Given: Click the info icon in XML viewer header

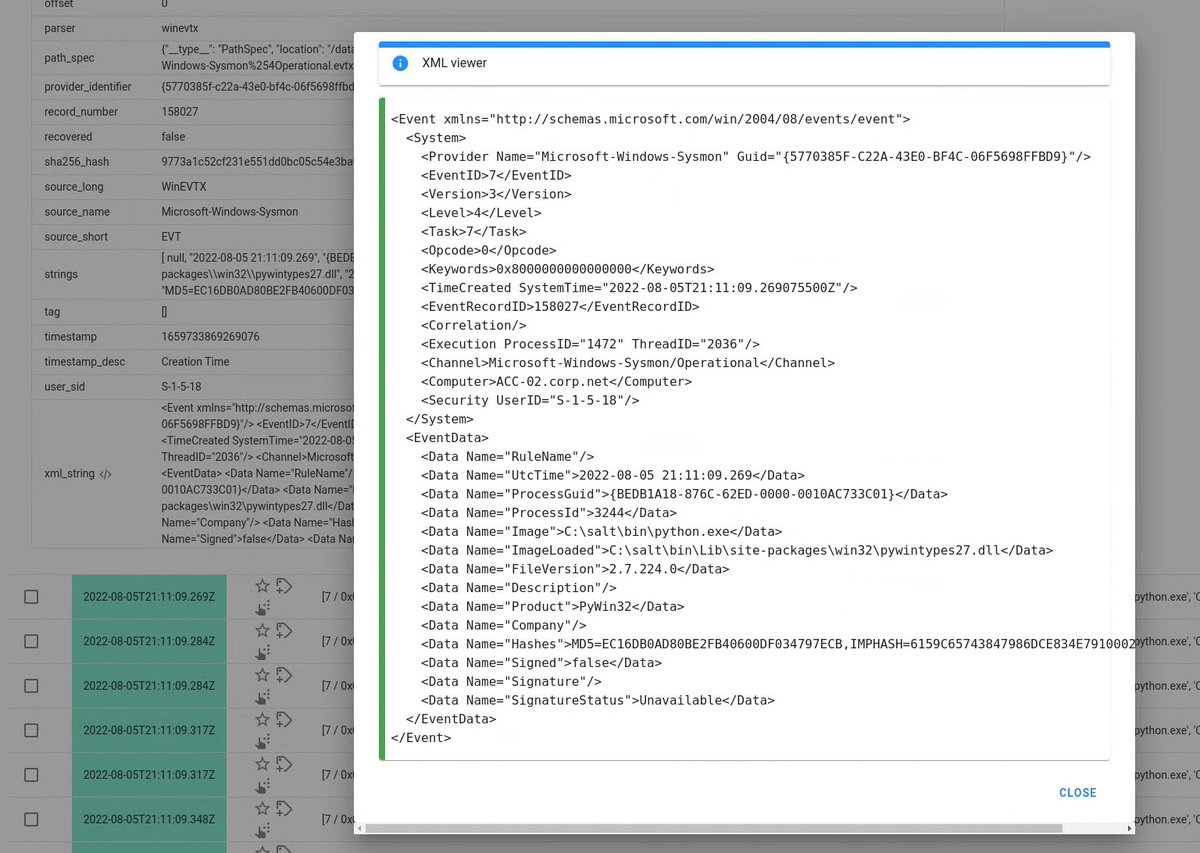Looking at the screenshot, I should pos(400,63).
